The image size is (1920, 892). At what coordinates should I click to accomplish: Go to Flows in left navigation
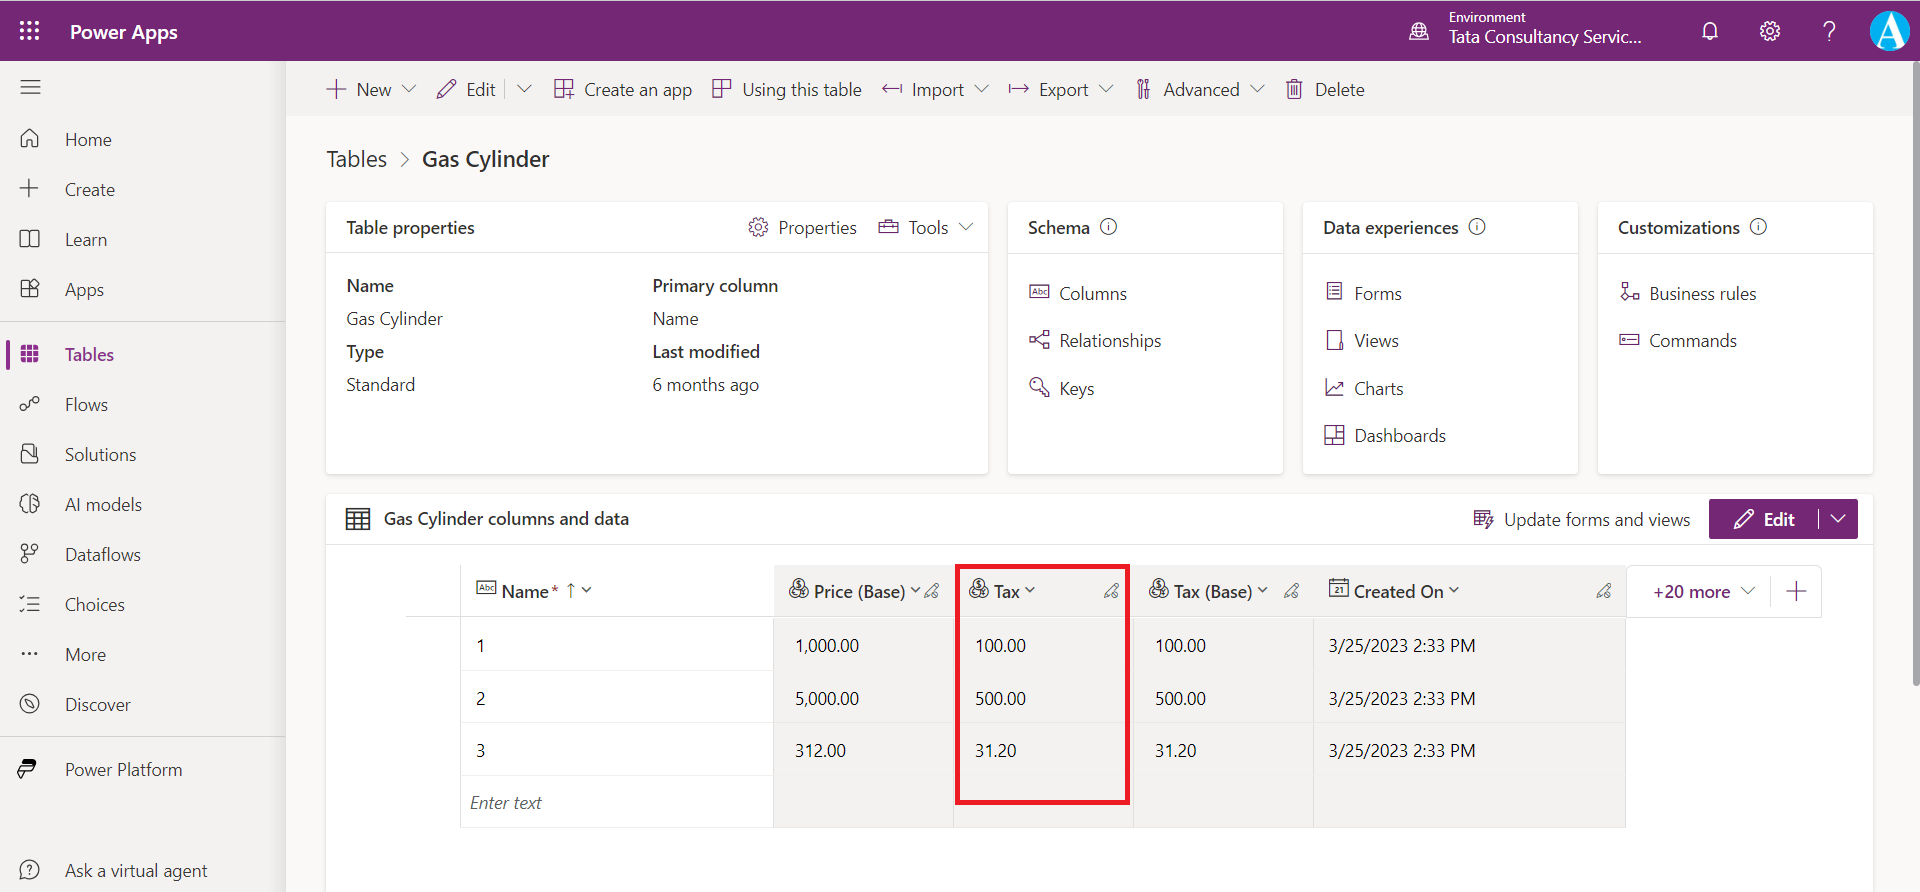[x=86, y=404]
